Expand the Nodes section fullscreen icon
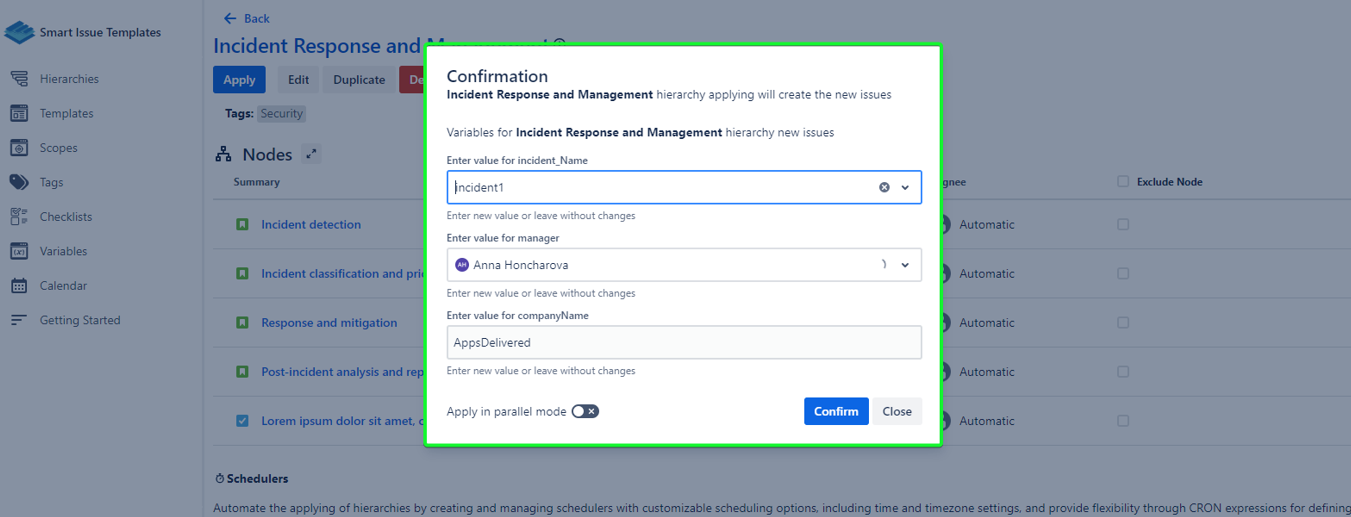Viewport: 1351px width, 517px height. click(x=311, y=154)
